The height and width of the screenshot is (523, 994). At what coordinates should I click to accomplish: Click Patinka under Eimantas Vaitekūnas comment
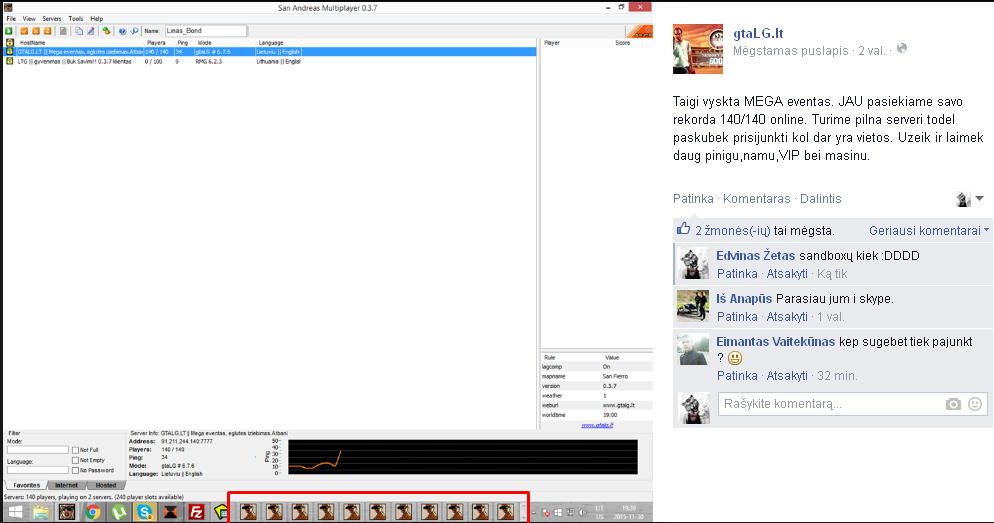[737, 376]
